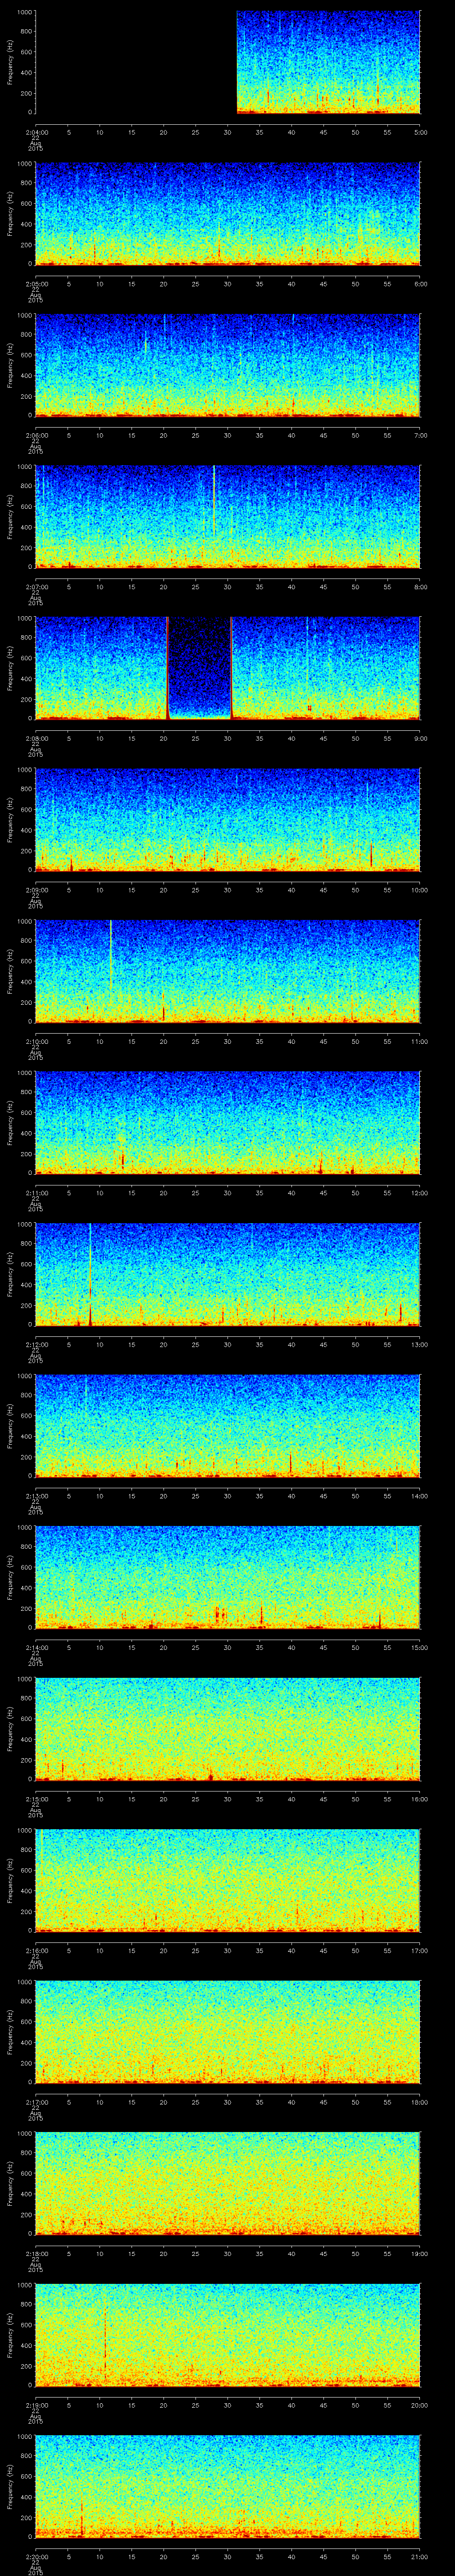Click the 8:00 end-of-row time label
The image size is (455, 2576).
[420, 586]
